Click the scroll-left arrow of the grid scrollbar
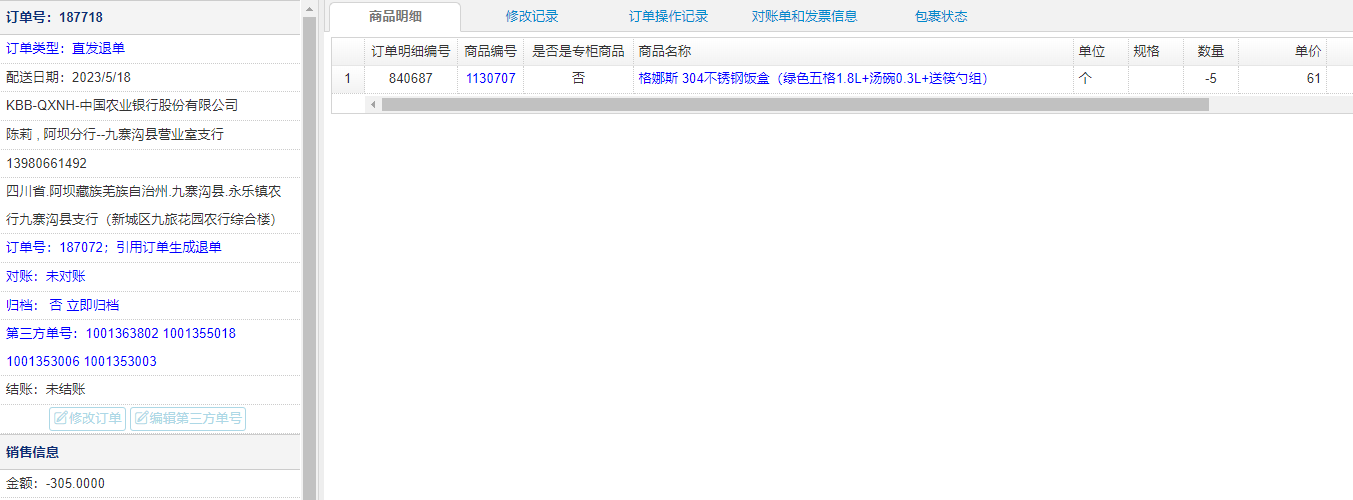 tap(373, 104)
